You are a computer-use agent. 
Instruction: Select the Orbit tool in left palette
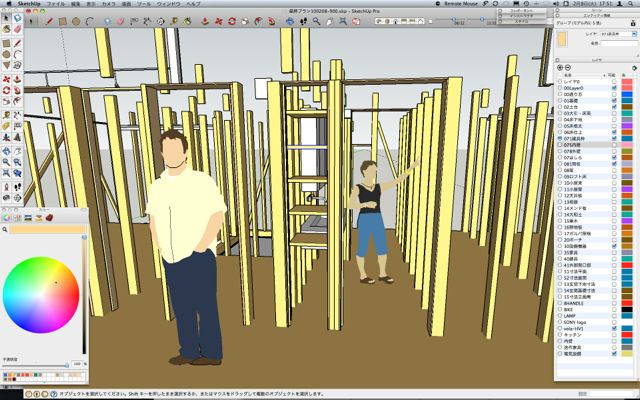point(6,151)
